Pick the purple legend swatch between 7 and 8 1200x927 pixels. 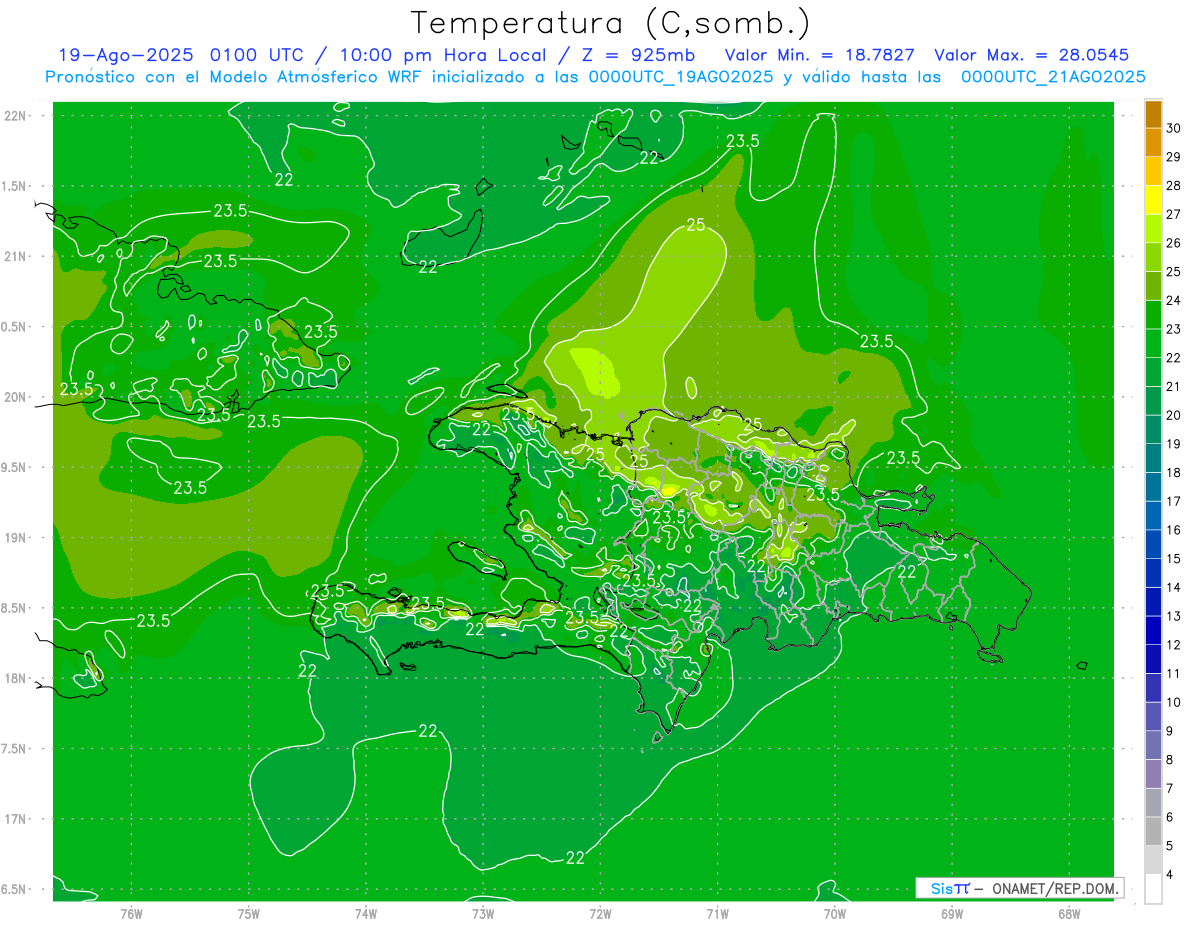(x=1153, y=774)
